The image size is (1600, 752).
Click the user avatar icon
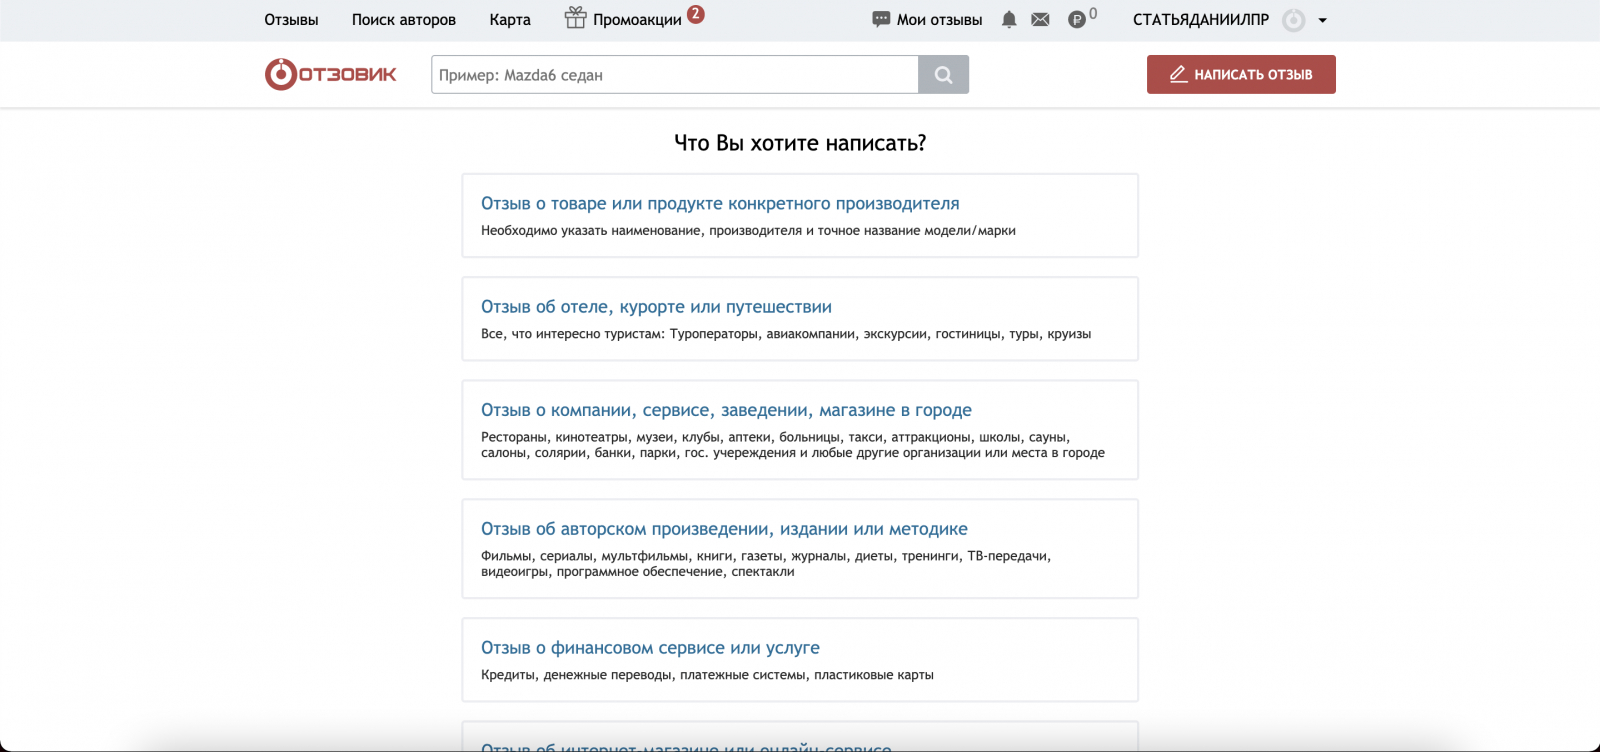pos(1294,20)
